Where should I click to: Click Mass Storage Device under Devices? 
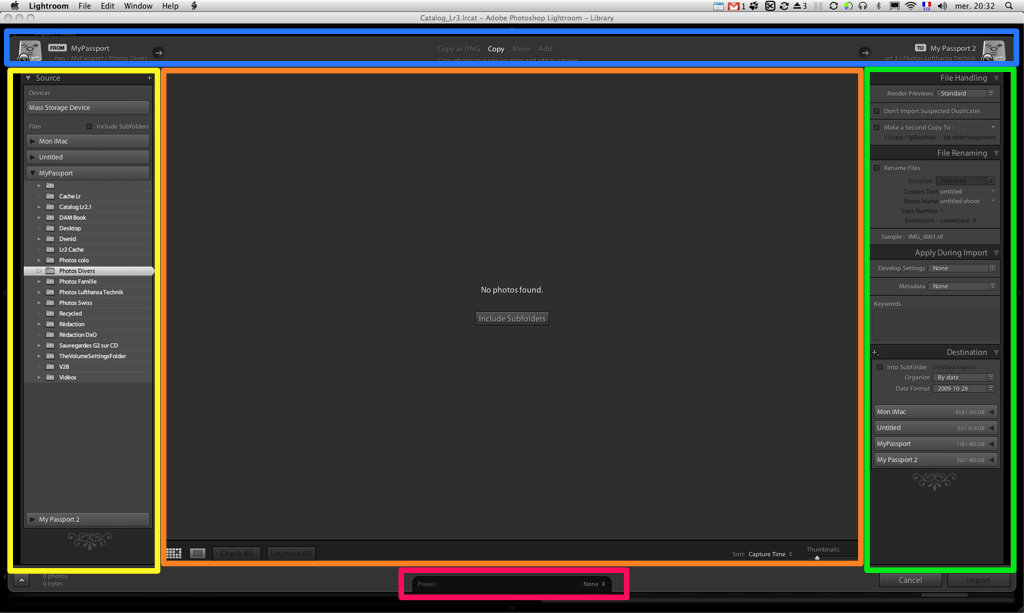pyautogui.click(x=88, y=108)
